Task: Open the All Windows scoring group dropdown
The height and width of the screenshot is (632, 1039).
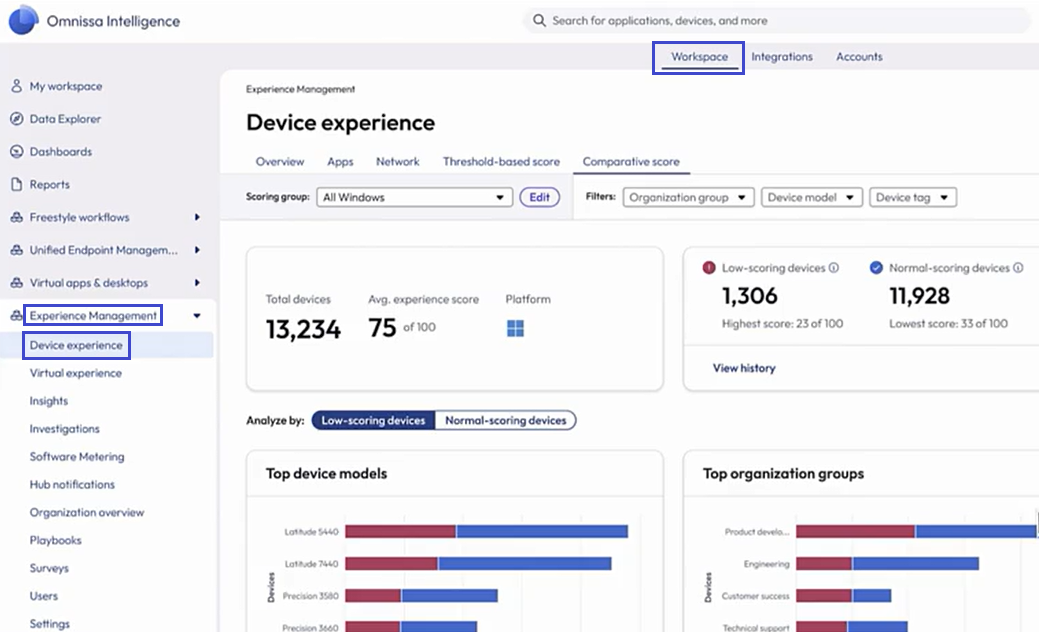Action: (x=415, y=197)
